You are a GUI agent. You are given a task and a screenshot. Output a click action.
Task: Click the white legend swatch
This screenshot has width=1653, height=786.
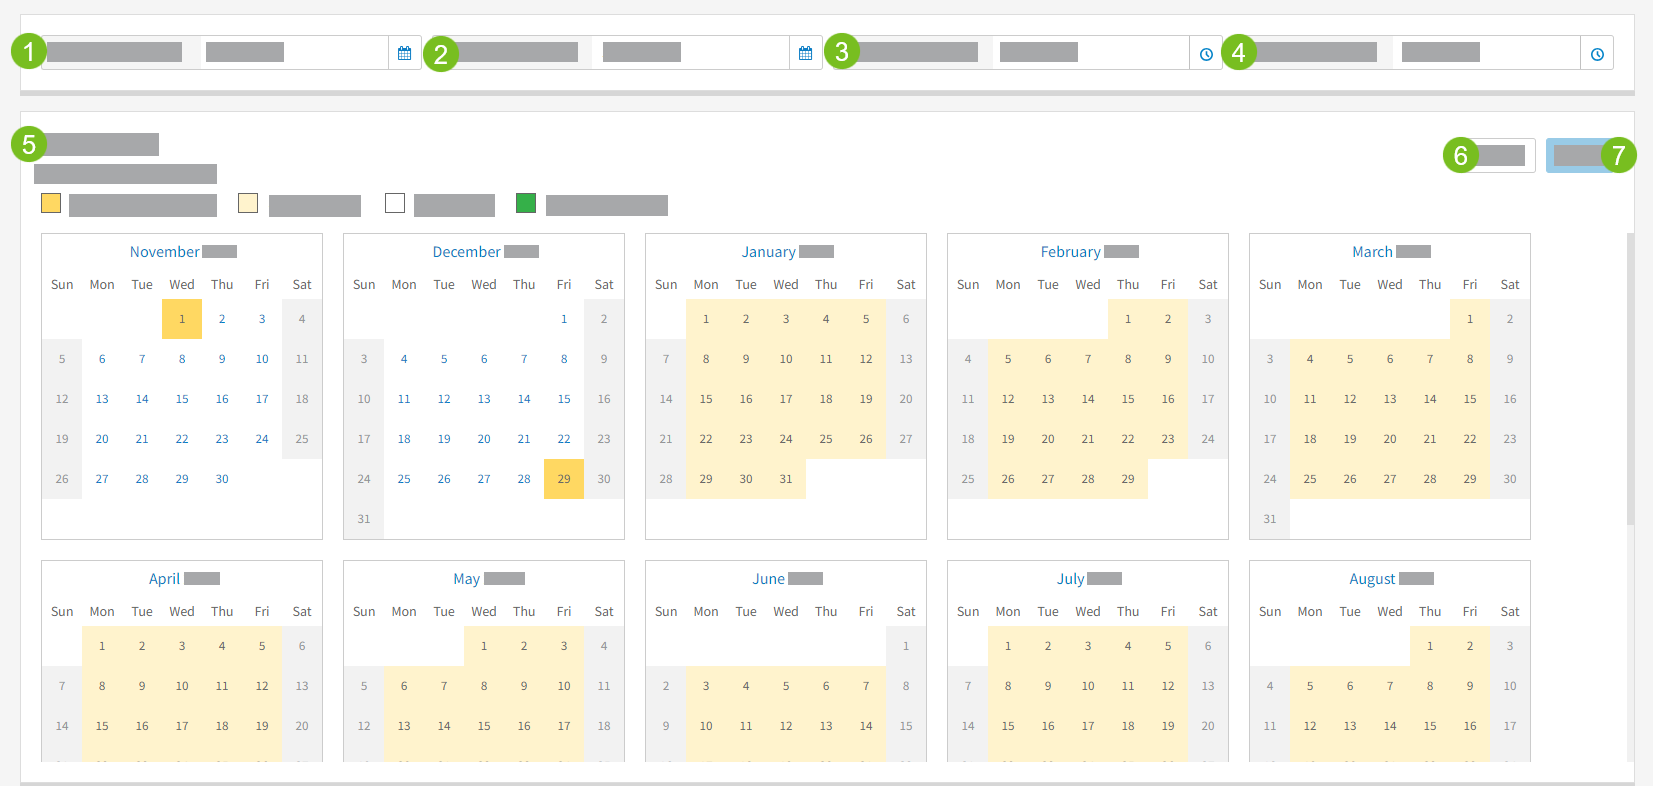tap(395, 203)
